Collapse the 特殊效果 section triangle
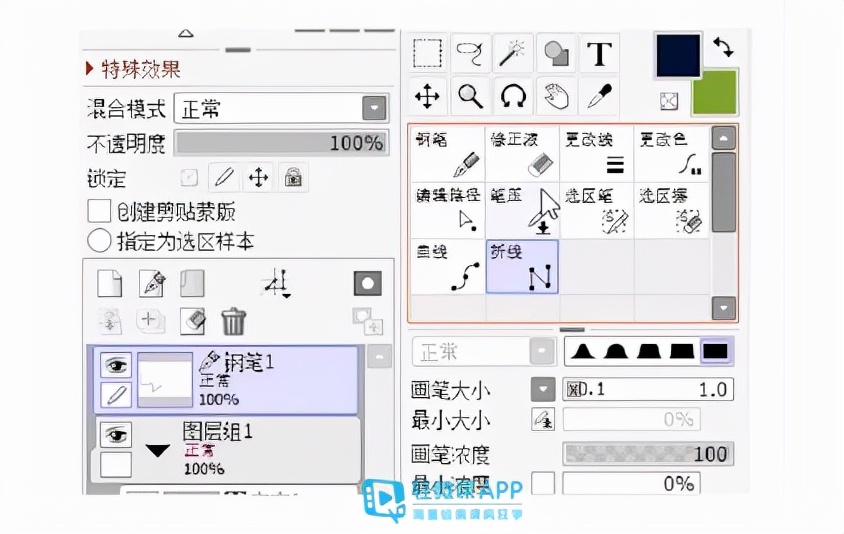This screenshot has height=534, width=844. [x=89, y=68]
